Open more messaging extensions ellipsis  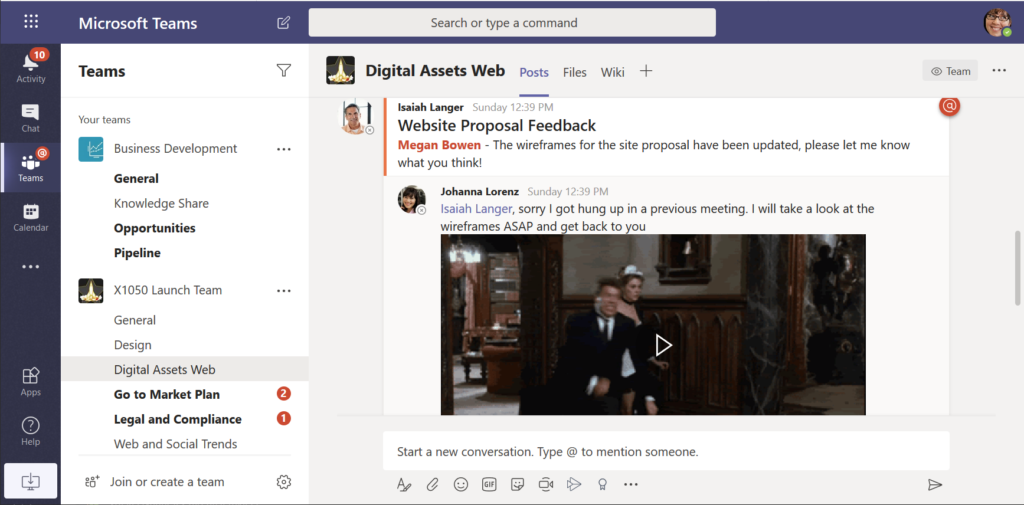pyautogui.click(x=630, y=485)
